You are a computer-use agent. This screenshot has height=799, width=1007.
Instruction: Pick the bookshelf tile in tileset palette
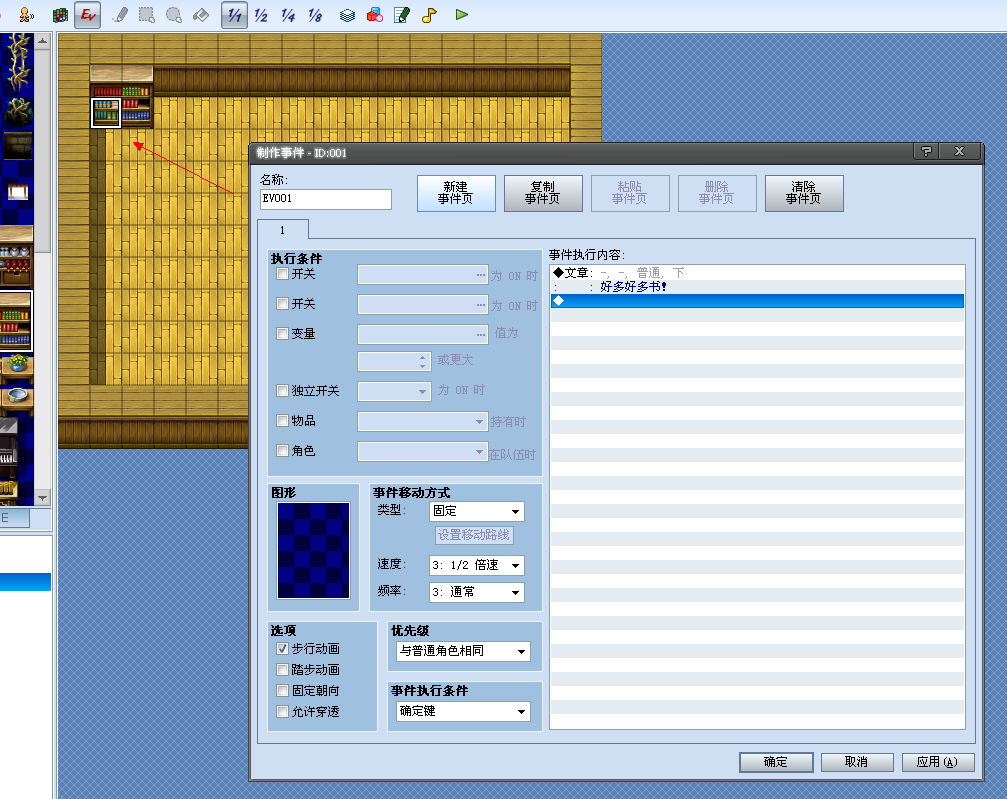(17, 321)
